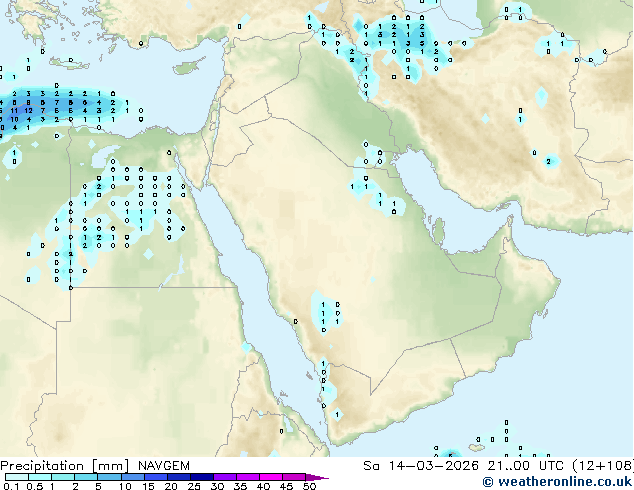Click the arrow tip ending the legend bar
The height and width of the screenshot is (490, 634).
click(317, 477)
